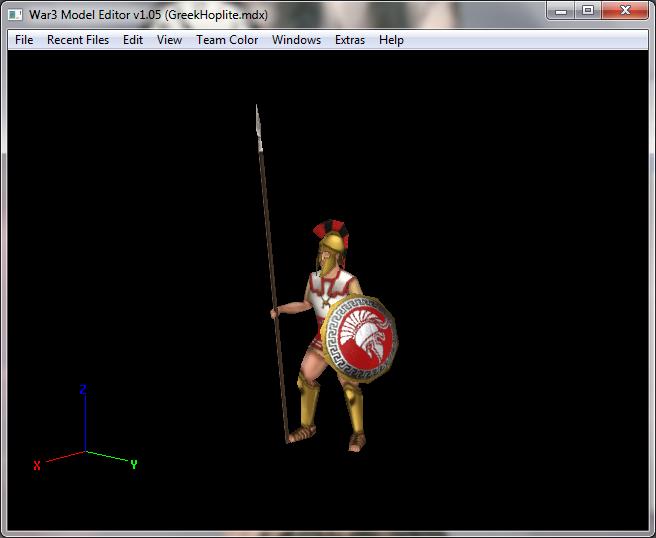Viewport: 656px width, 538px height.
Task: Click the hoplite's golden crested helmet
Action: (332, 246)
